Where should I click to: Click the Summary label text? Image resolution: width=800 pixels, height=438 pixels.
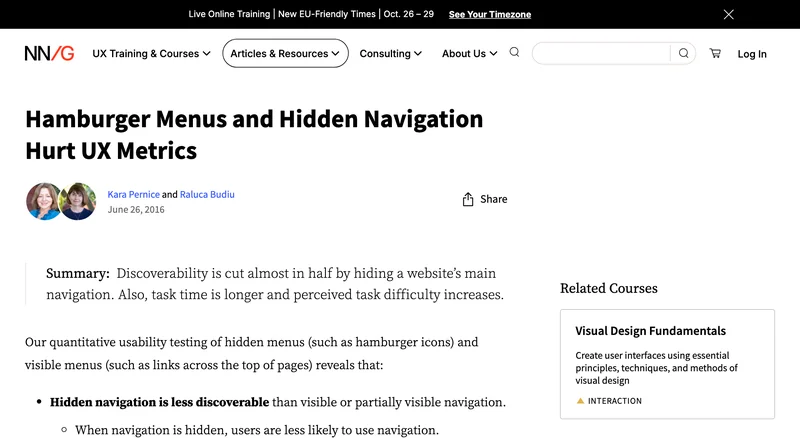coord(78,274)
